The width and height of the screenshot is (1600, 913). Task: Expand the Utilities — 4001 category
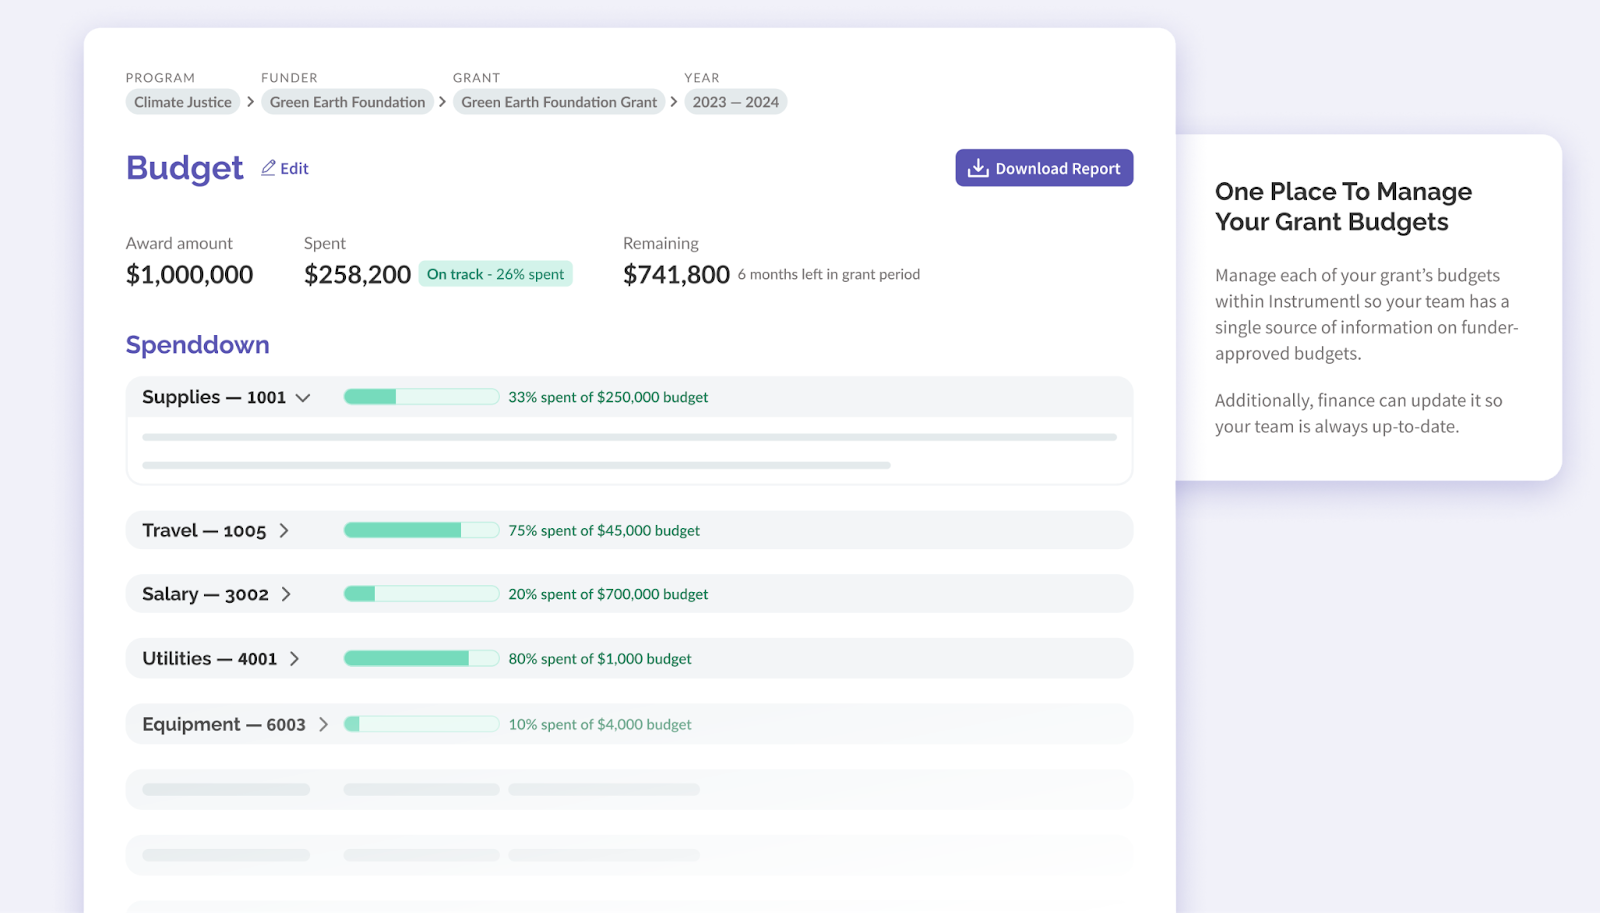click(295, 658)
